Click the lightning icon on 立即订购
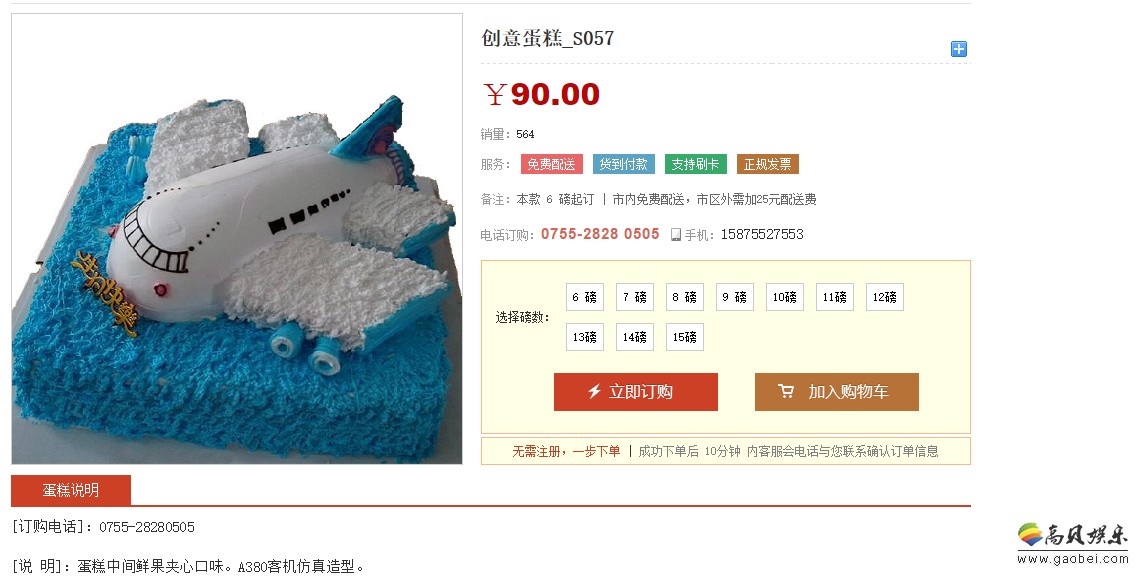Screen dimensions: 1144x582 [x=595, y=392]
